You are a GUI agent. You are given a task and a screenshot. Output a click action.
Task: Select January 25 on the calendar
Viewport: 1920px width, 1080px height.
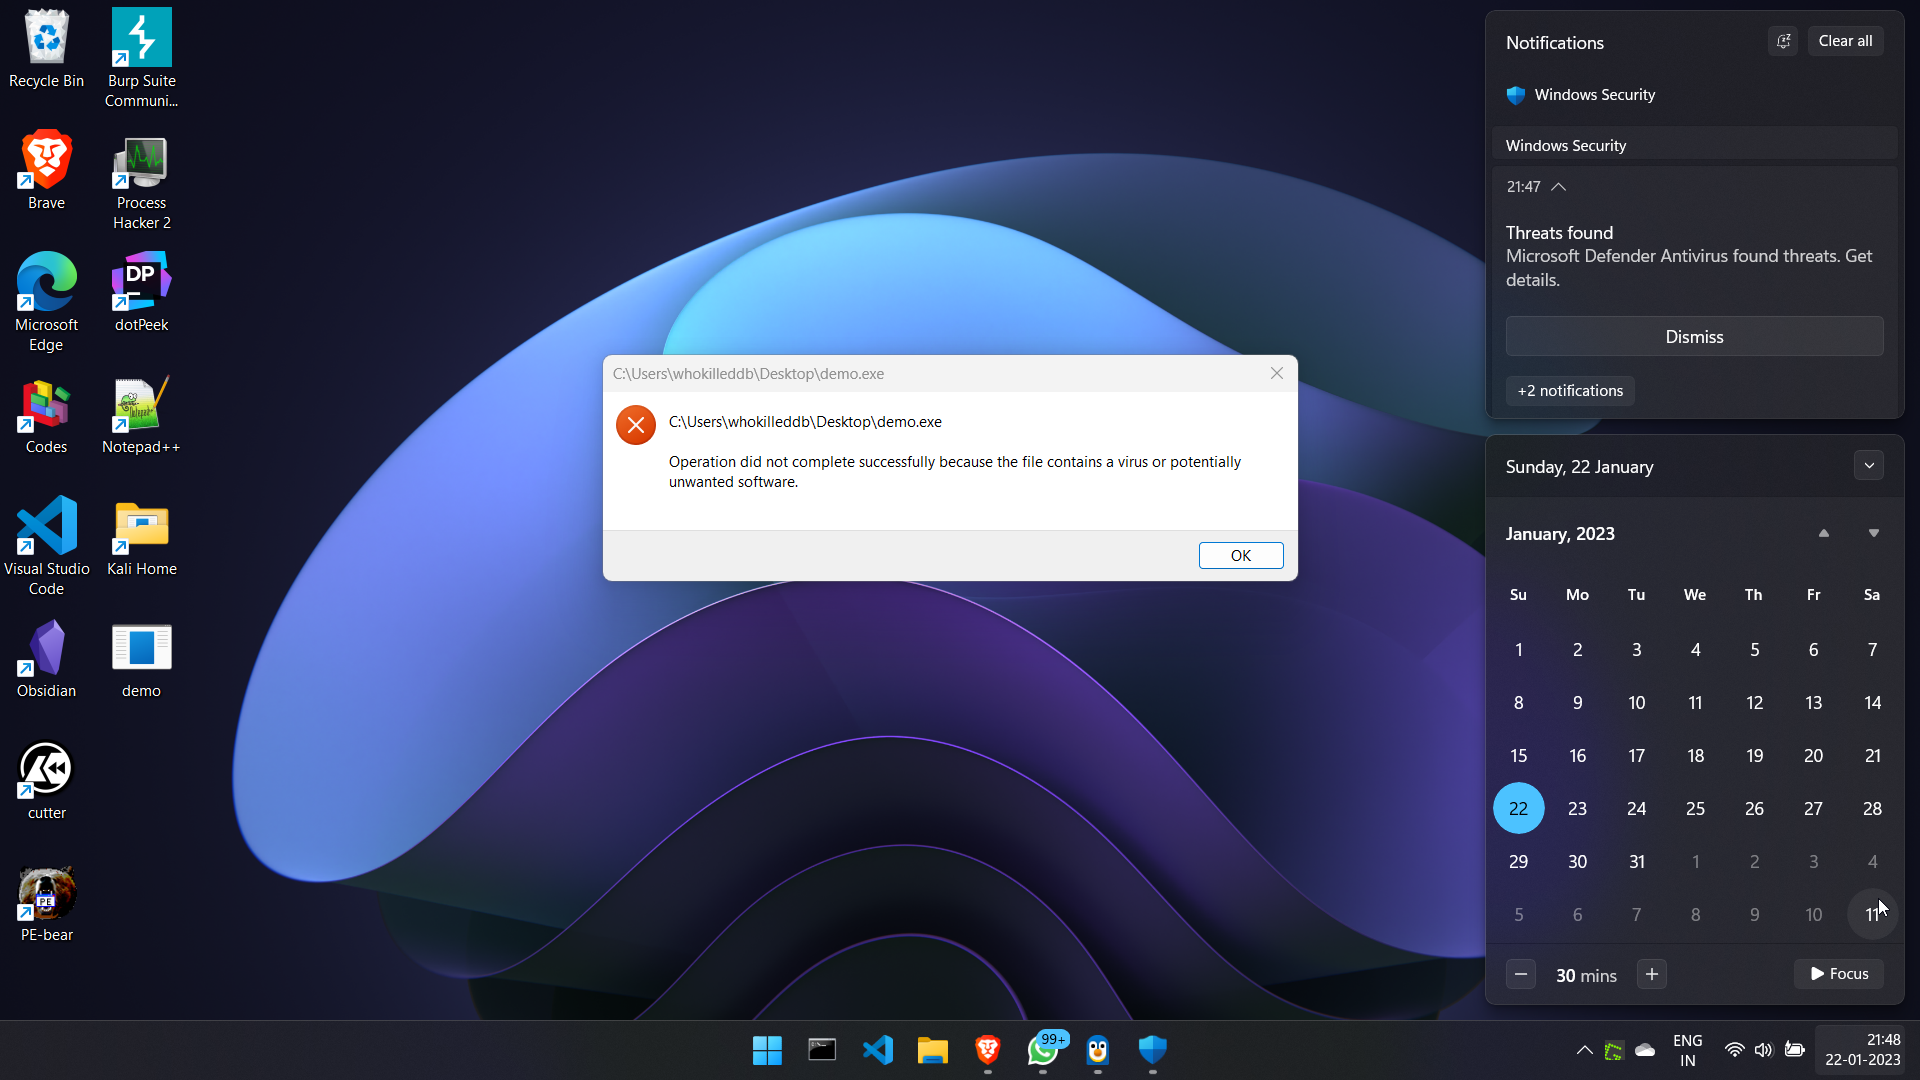[x=1695, y=809]
